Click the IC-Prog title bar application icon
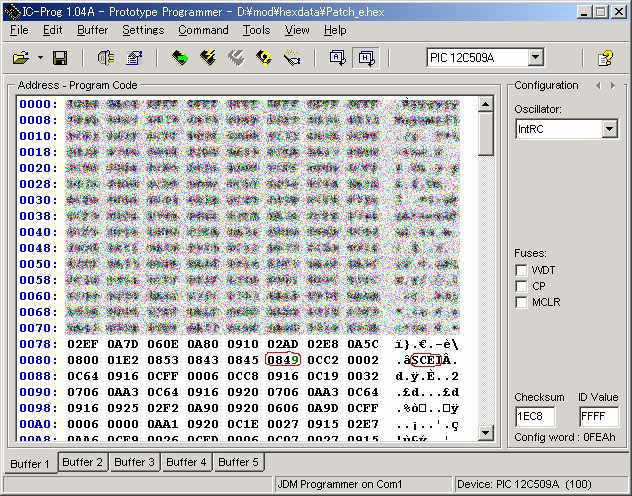The image size is (632, 496). click(14, 12)
